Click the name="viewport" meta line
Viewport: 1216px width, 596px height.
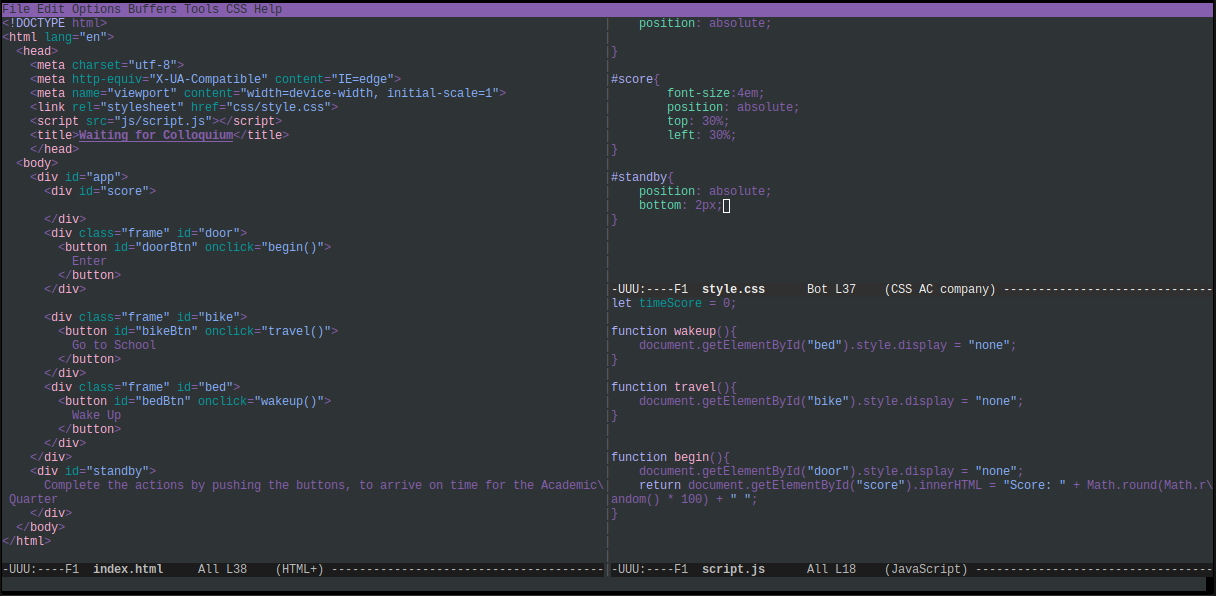click(x=268, y=93)
